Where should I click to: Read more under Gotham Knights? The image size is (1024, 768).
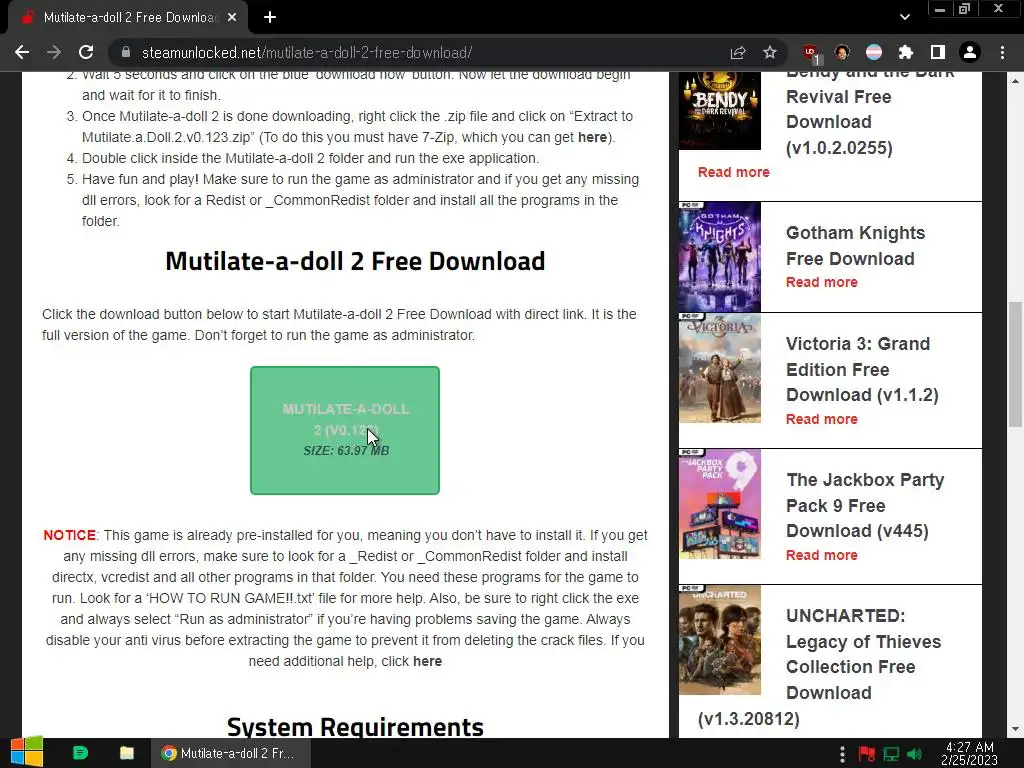[x=822, y=282]
